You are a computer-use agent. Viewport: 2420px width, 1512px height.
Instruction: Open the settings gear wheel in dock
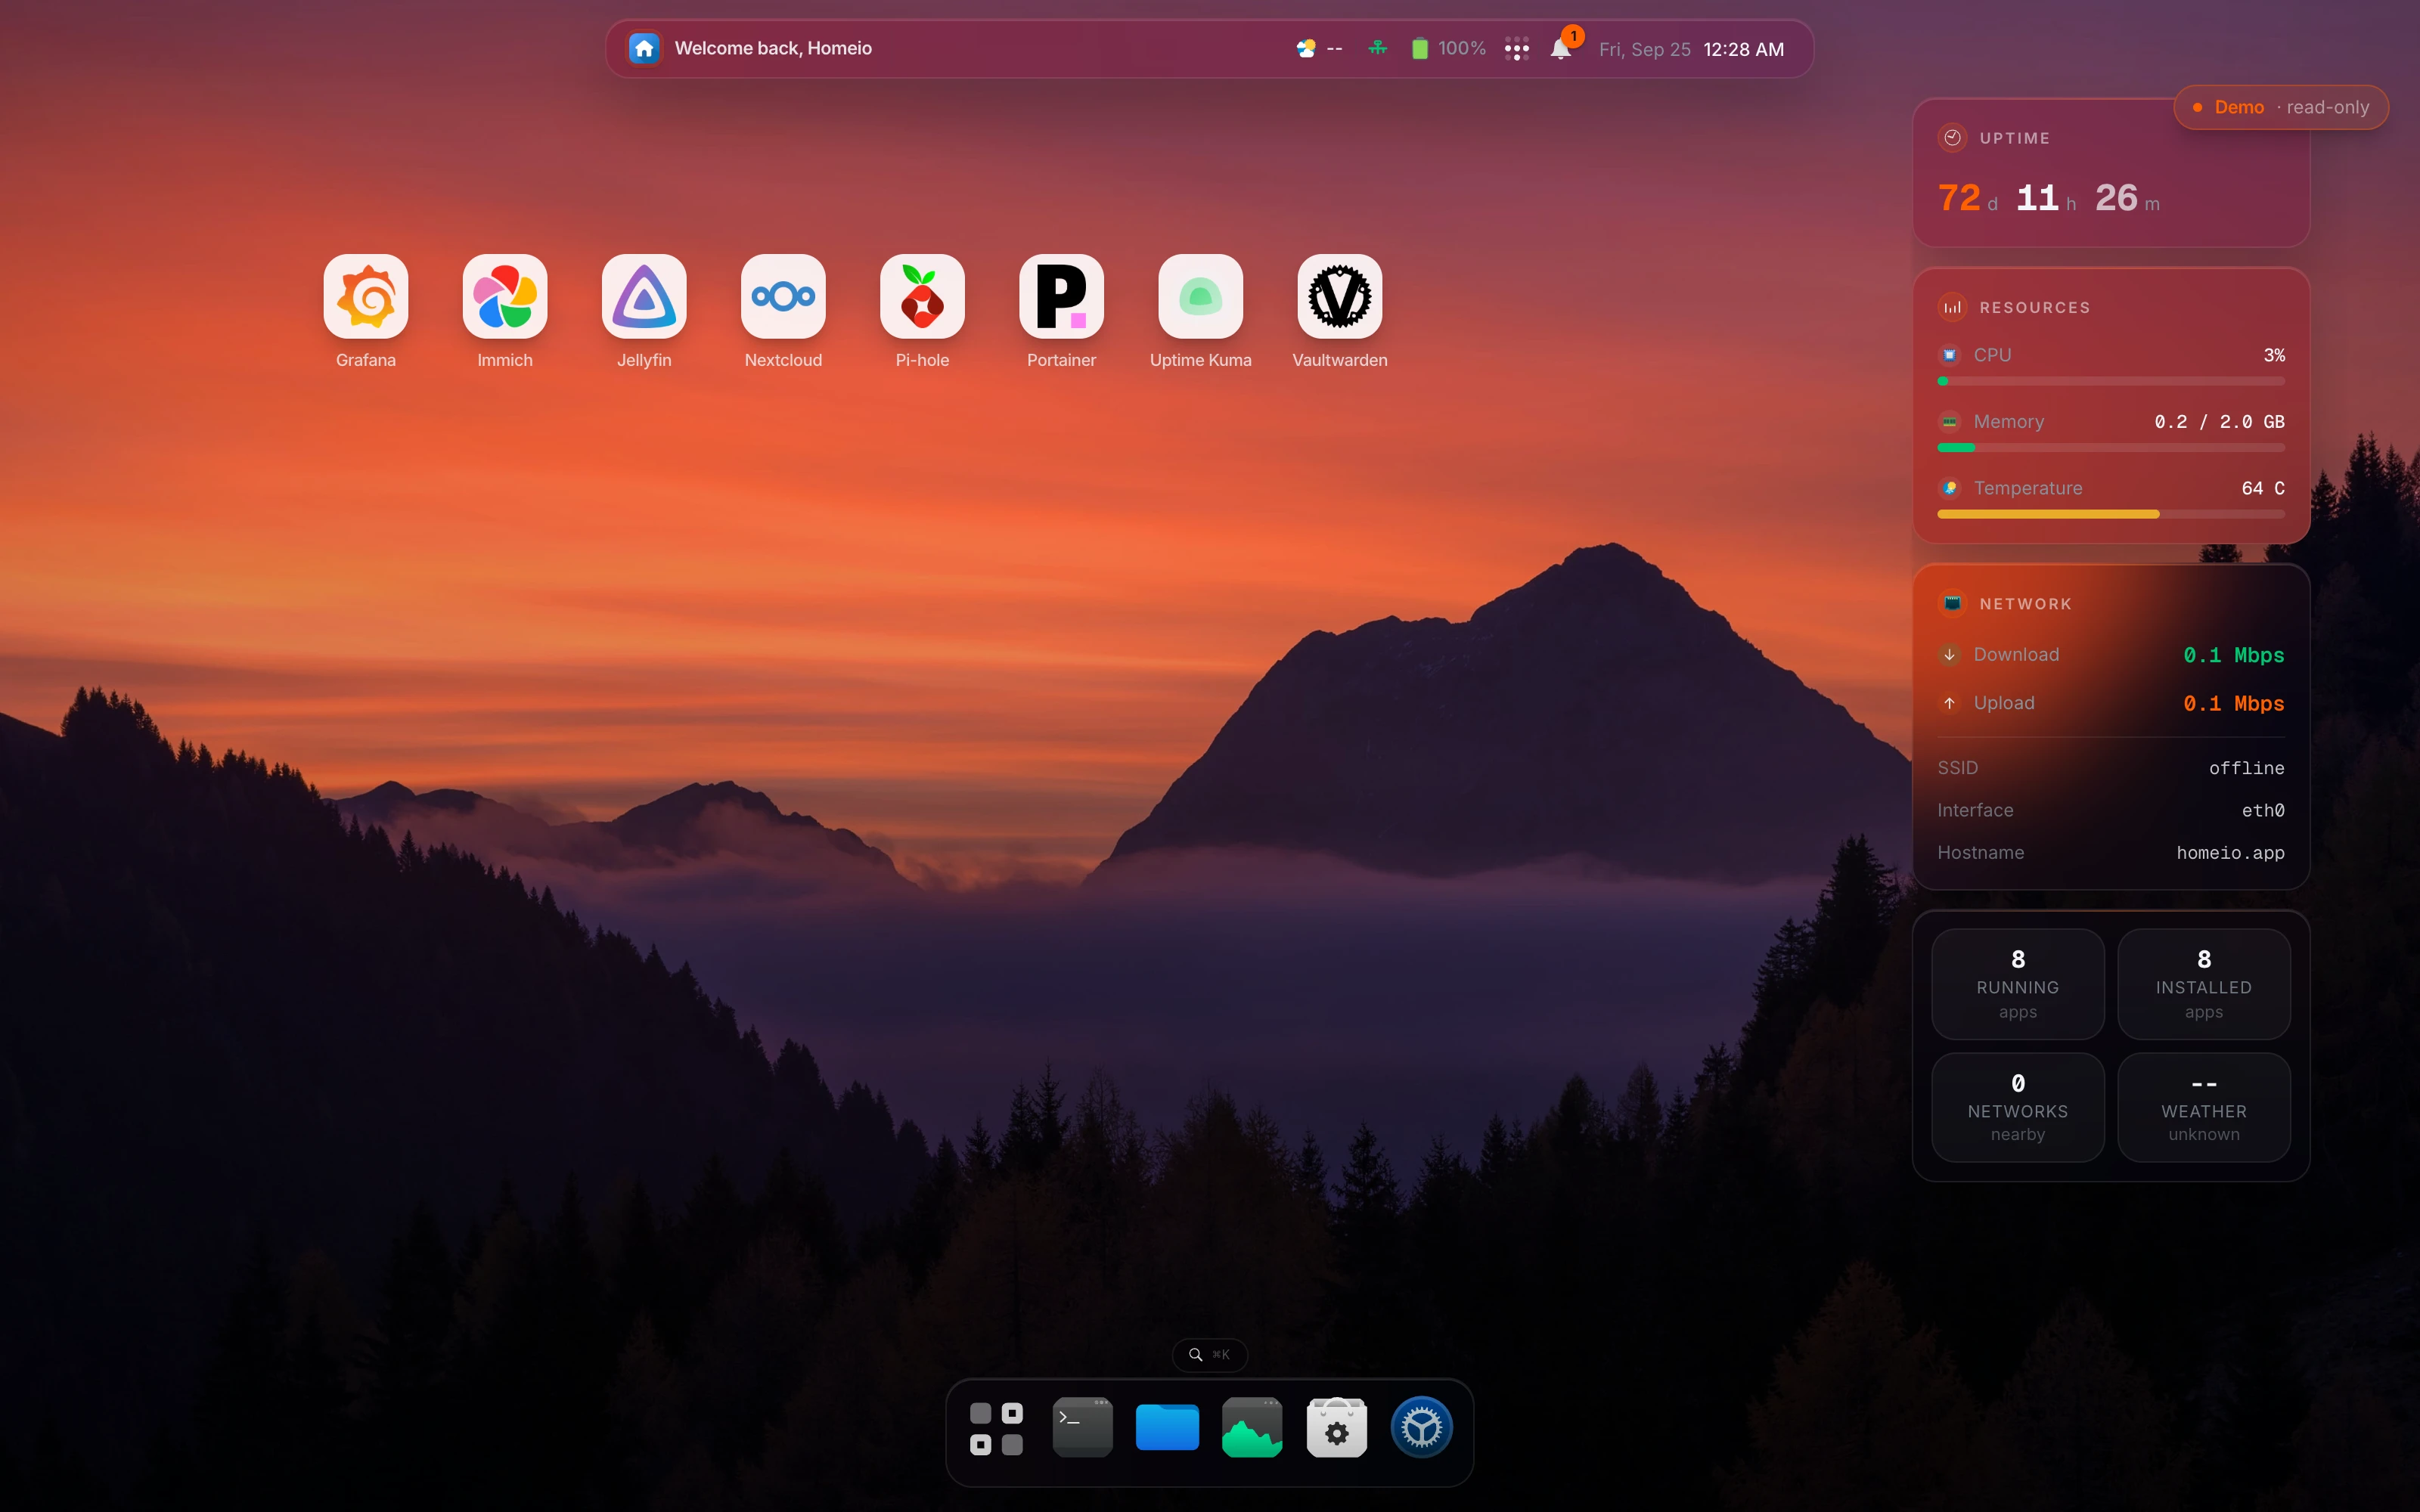(x=1421, y=1428)
